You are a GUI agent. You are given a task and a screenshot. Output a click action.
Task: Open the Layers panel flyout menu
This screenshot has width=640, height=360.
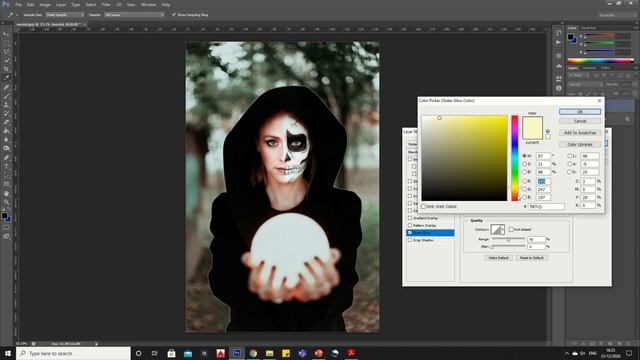(x=636, y=68)
